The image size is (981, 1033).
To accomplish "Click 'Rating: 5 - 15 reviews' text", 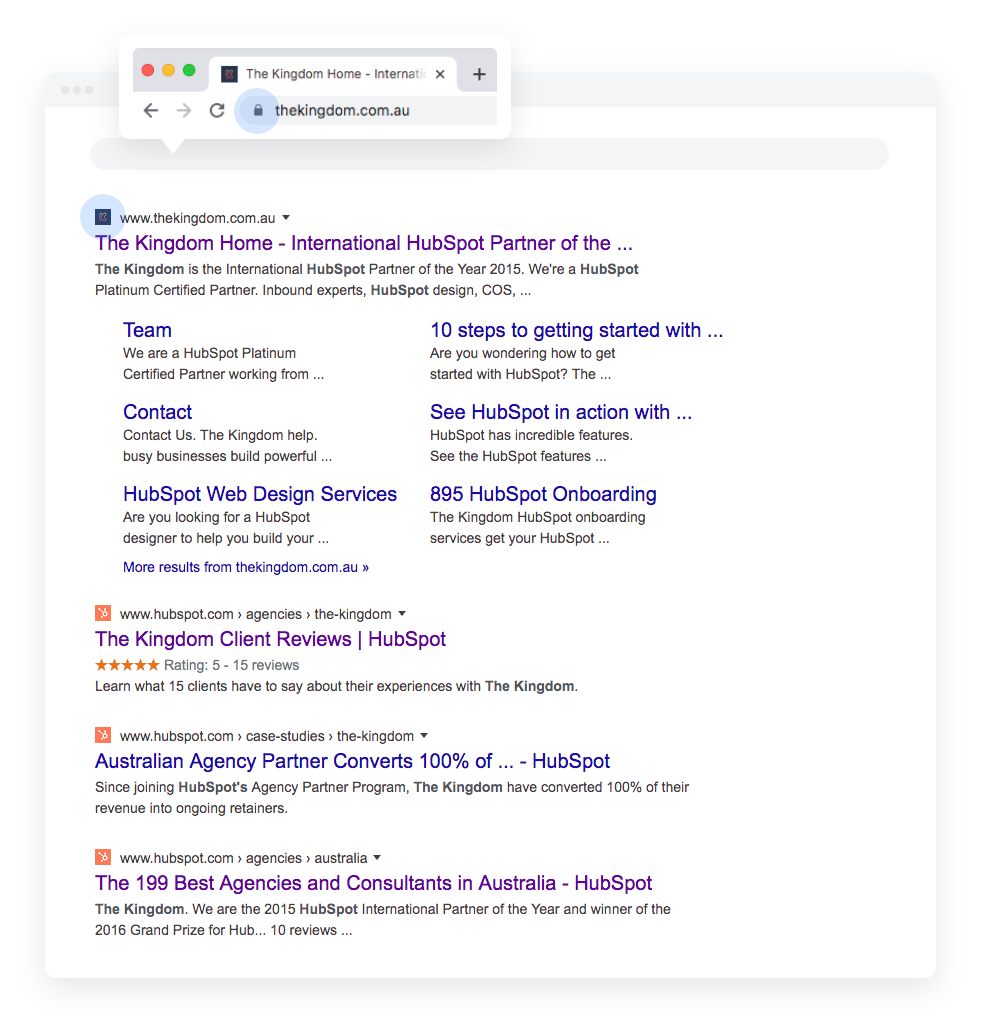I will pyautogui.click(x=231, y=665).
